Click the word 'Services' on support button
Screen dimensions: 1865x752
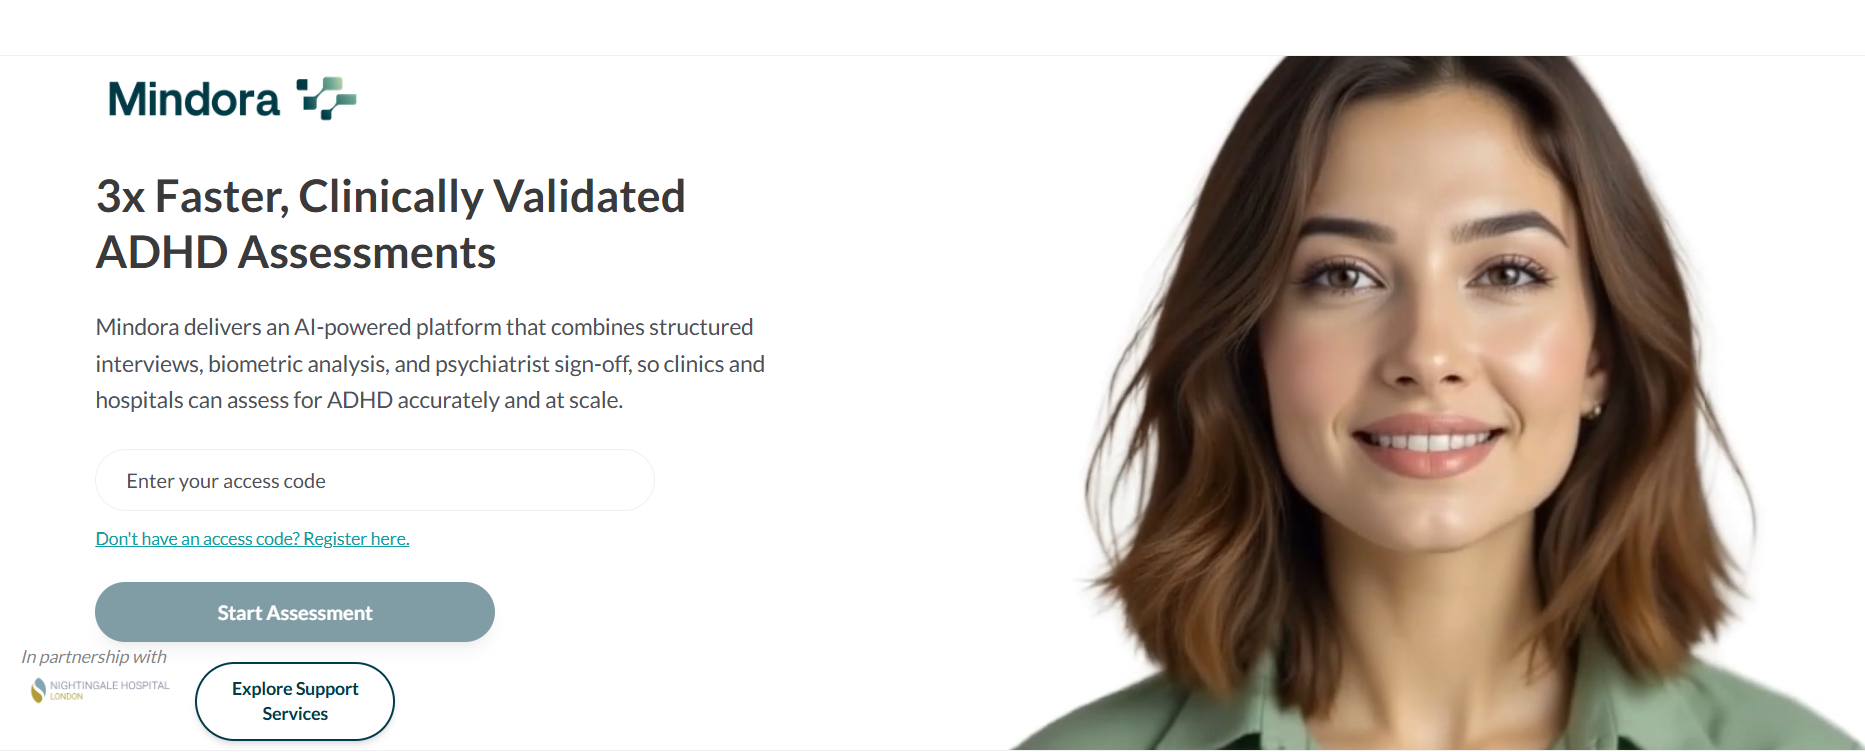tap(295, 714)
